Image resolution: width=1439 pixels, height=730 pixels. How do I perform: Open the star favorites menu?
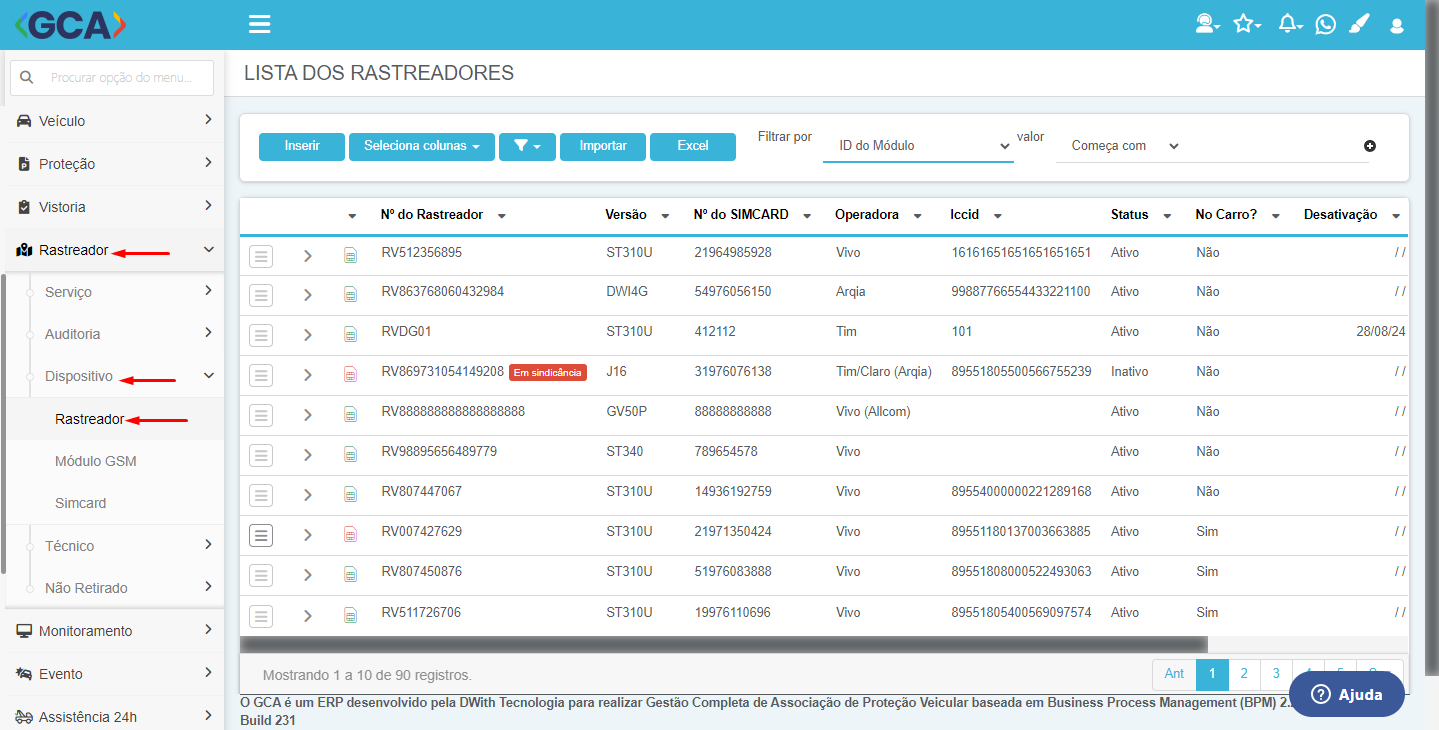1247,24
